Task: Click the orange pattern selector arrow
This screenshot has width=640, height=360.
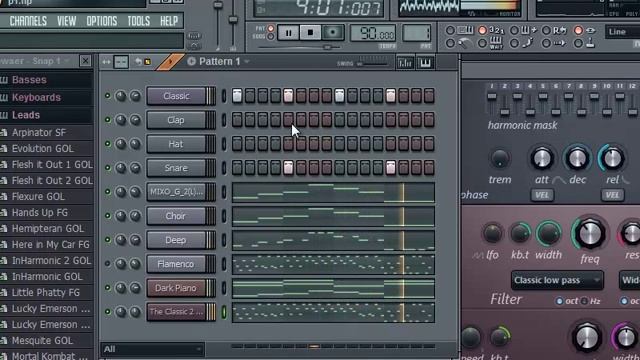Action: coord(170,62)
